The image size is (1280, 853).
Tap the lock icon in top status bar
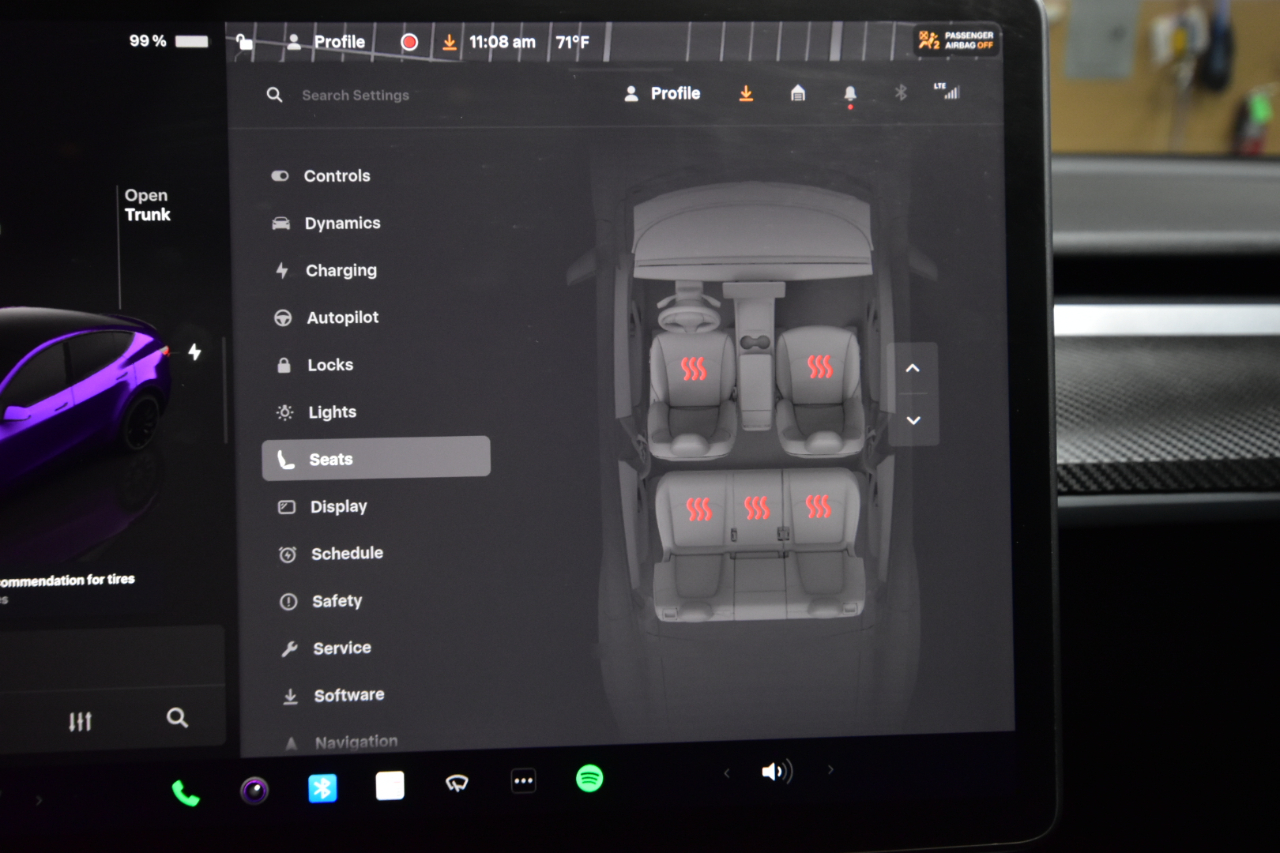(x=245, y=42)
